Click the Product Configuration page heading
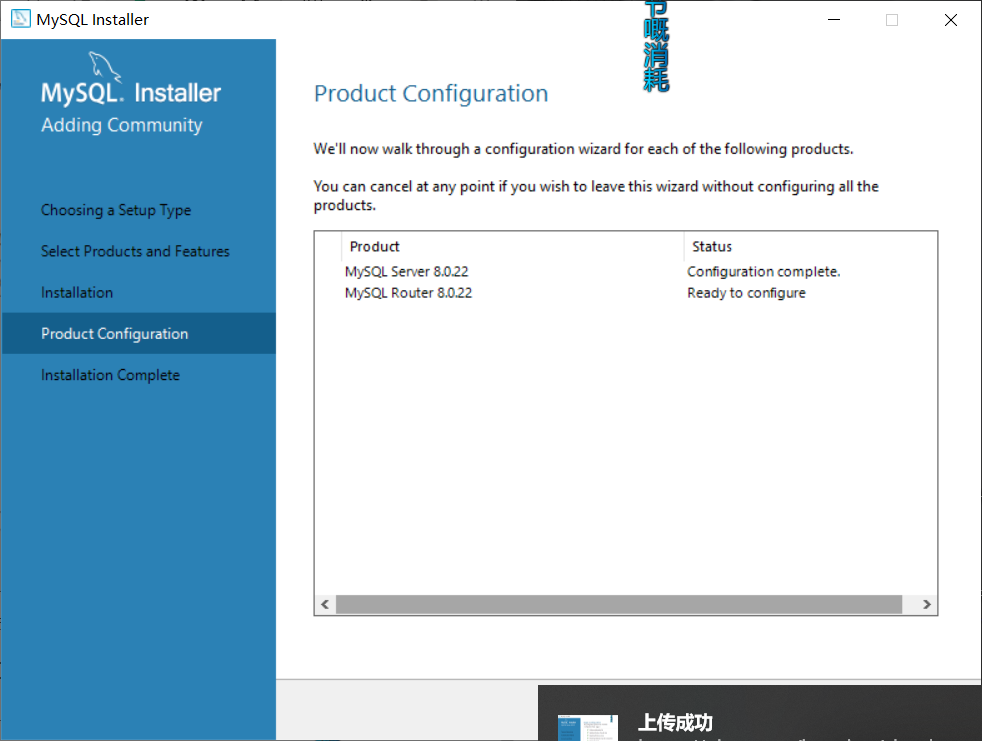Screen dimensions: 982x741 [431, 93]
